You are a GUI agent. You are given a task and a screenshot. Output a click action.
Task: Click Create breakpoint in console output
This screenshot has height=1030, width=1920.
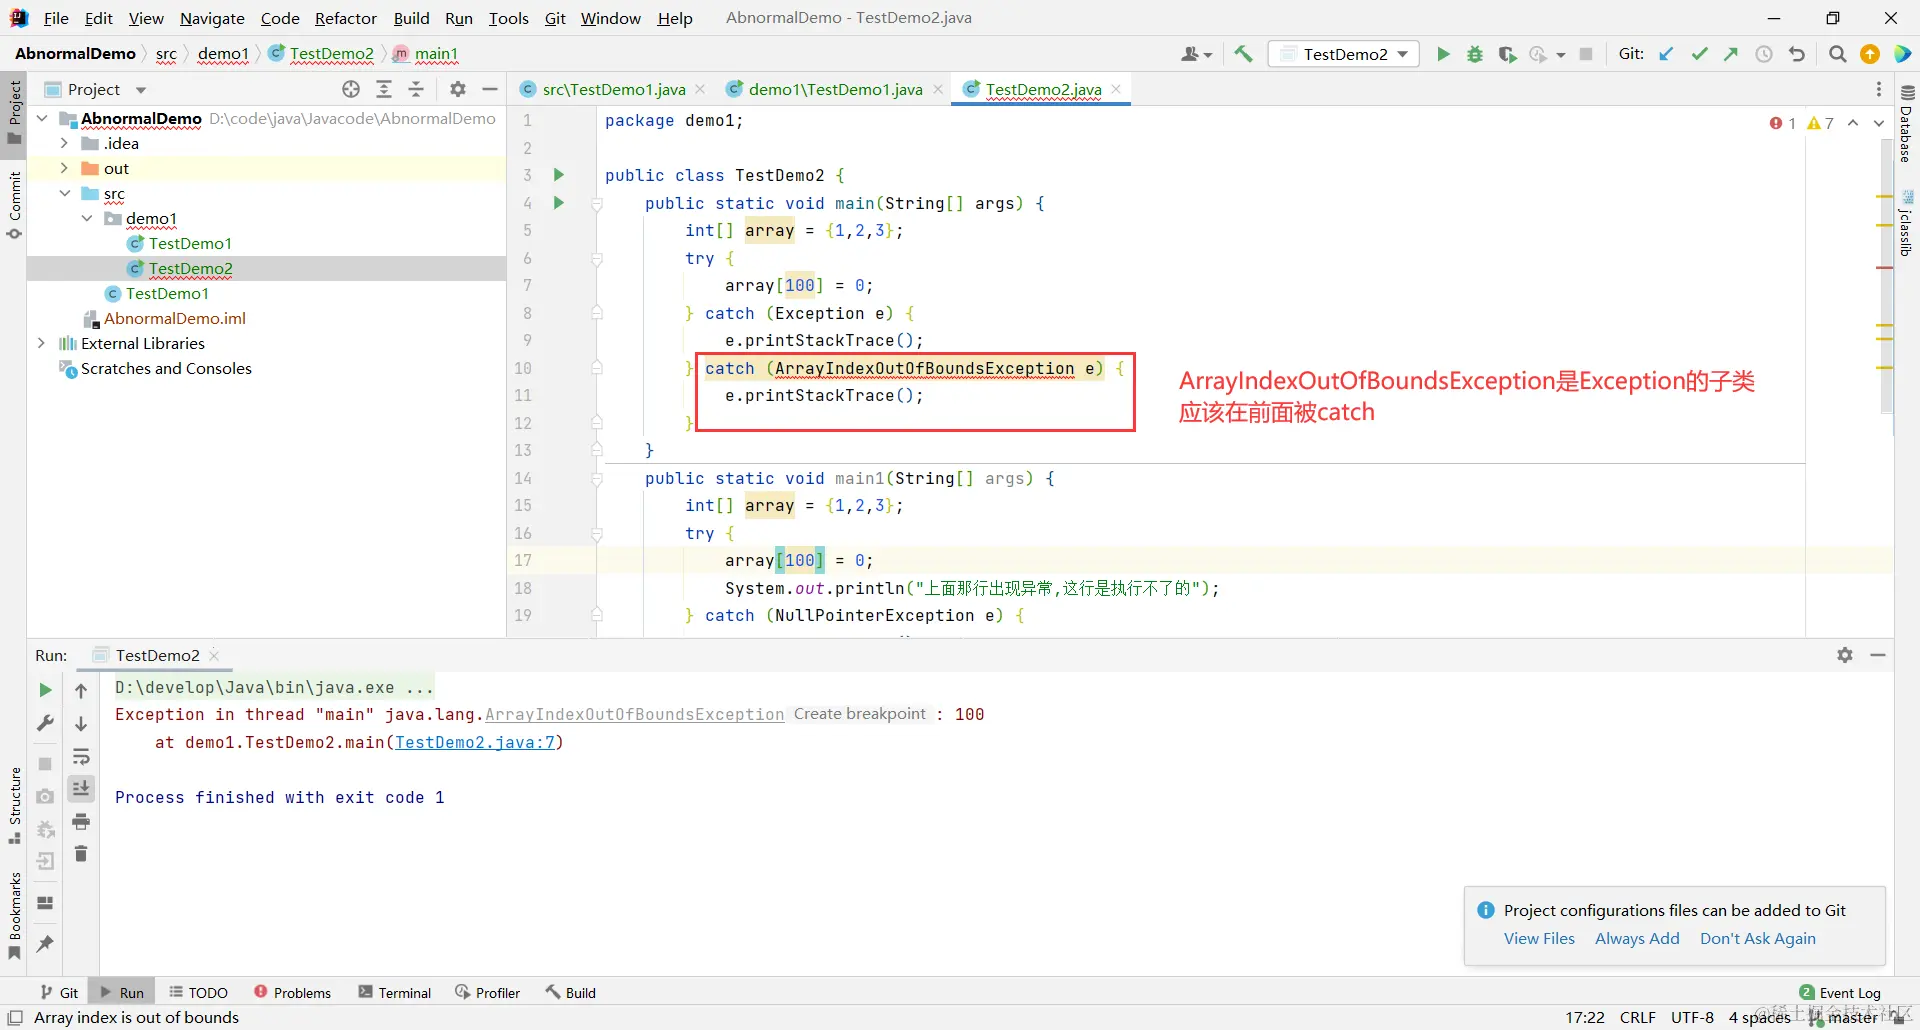click(860, 714)
